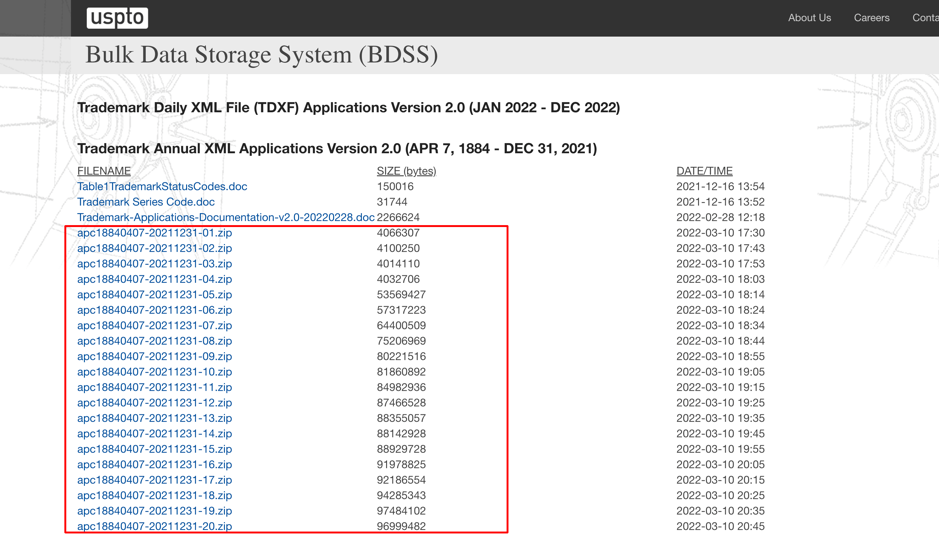The height and width of the screenshot is (535, 939).
Task: Select the date 2022-03-10 19:45
Action: (720, 434)
